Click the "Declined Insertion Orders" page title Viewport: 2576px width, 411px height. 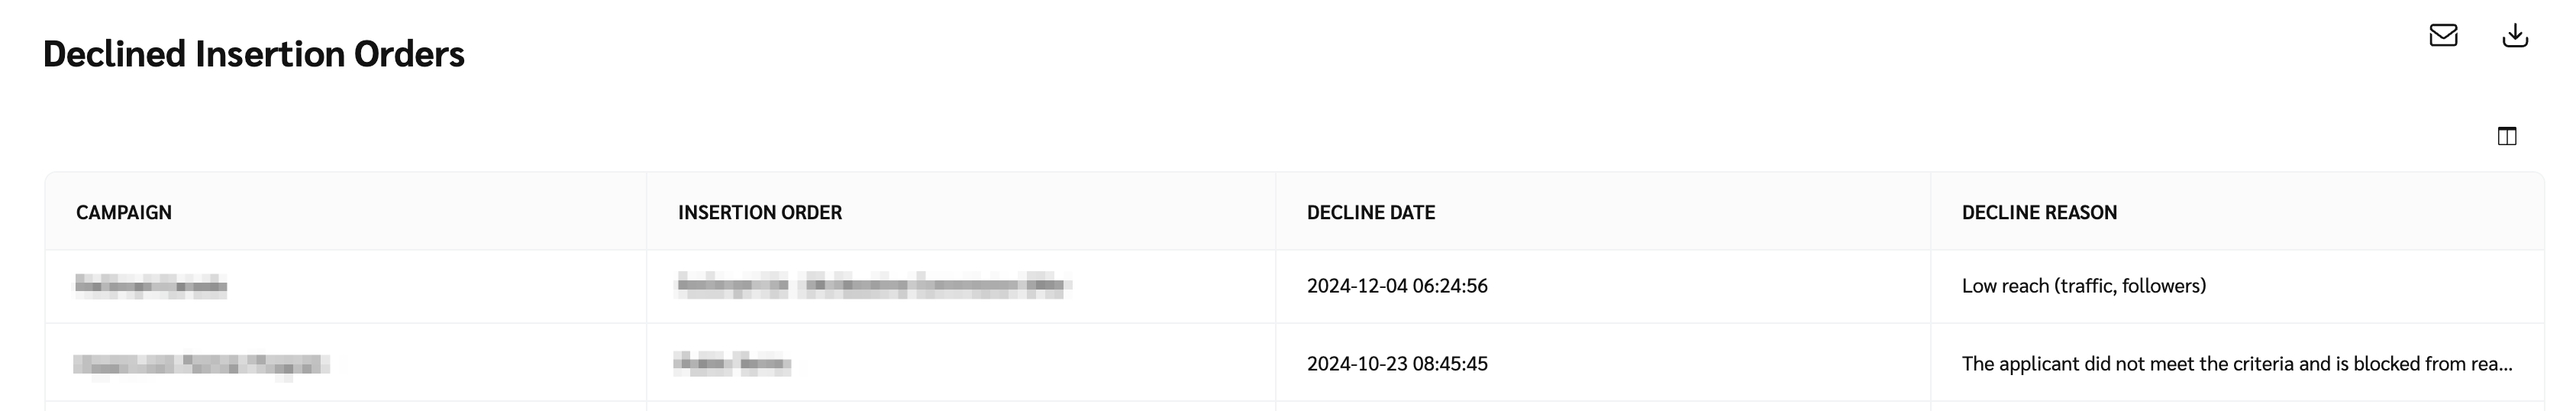click(x=254, y=54)
